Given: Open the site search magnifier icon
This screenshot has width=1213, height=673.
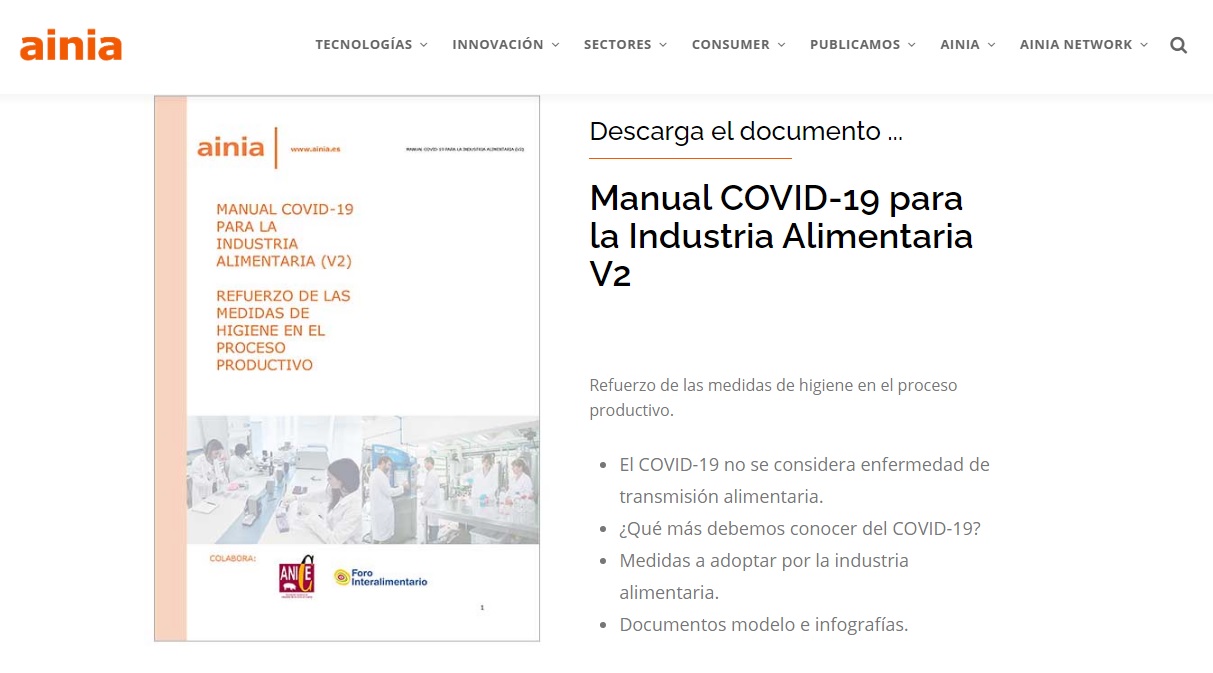Looking at the screenshot, I should [1178, 45].
